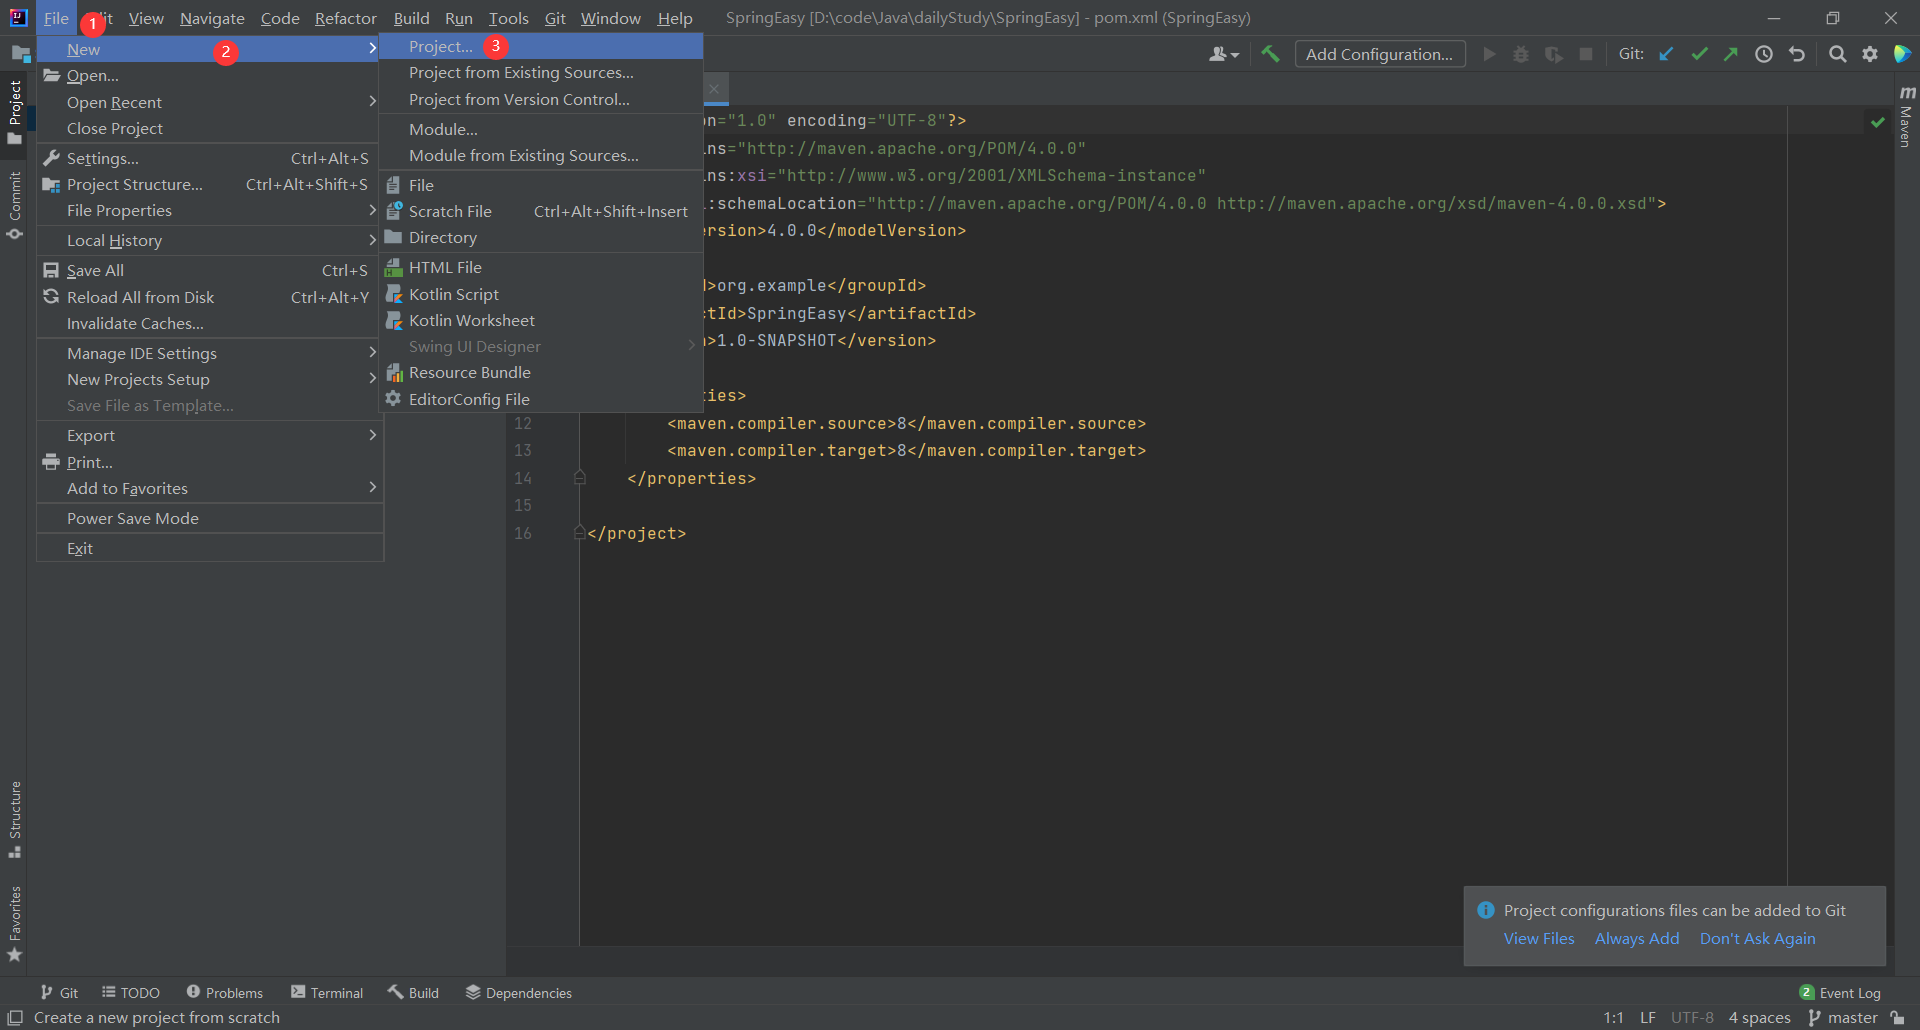Open Git history clock icon
Image resolution: width=1920 pixels, height=1030 pixels.
click(1764, 54)
